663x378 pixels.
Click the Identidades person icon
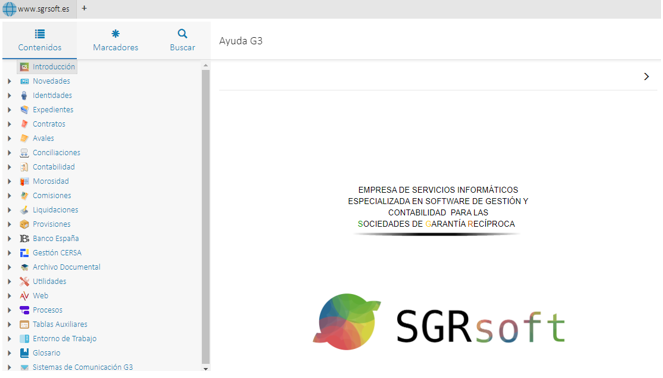coord(24,96)
